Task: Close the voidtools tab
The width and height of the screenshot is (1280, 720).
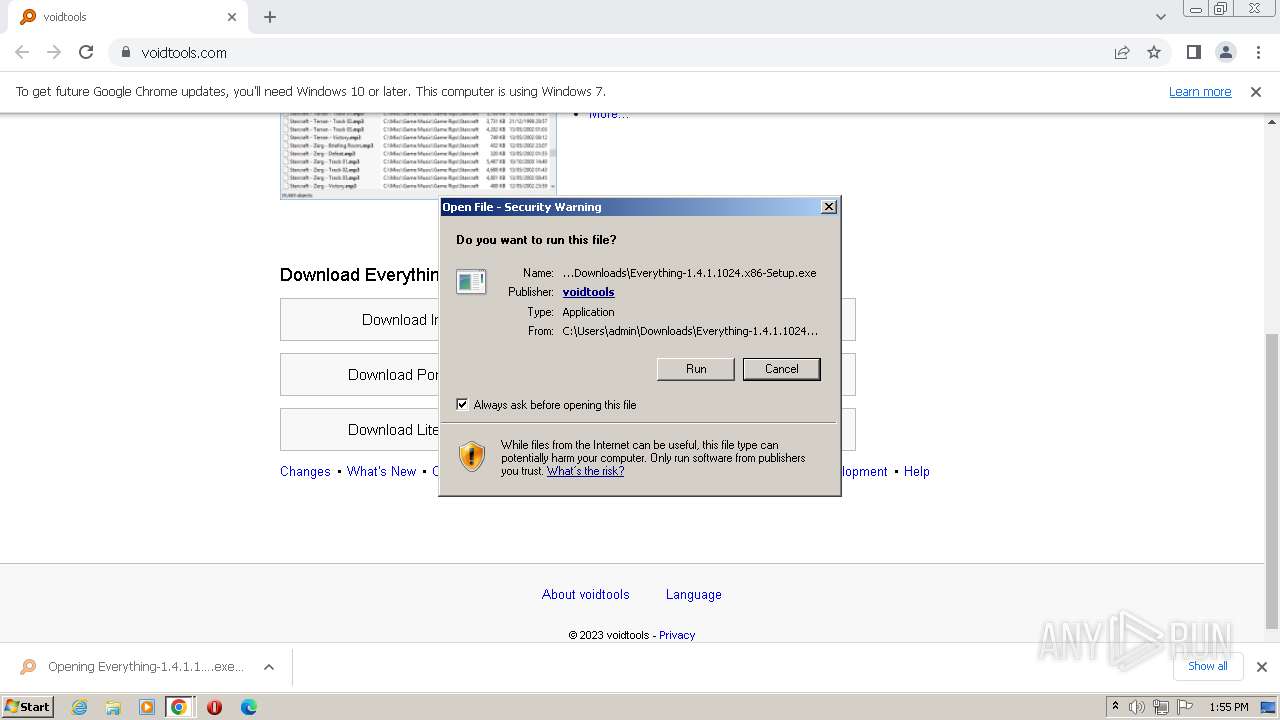Action: [232, 17]
